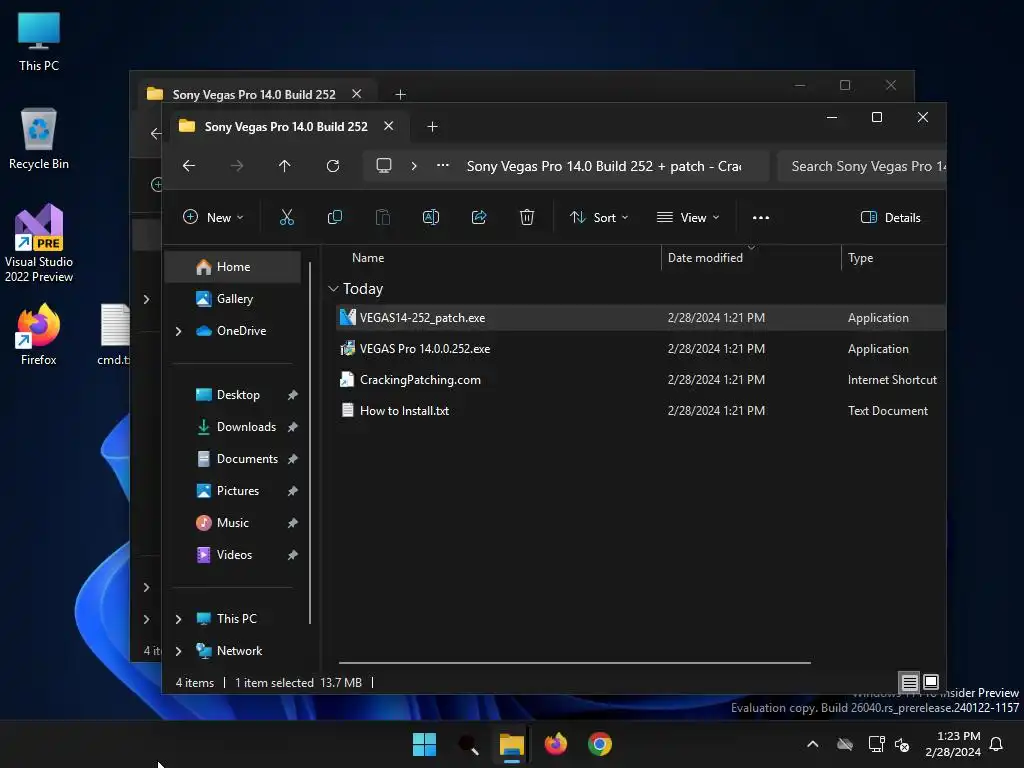
Task: Add a new tab in the background window
Action: point(400,95)
